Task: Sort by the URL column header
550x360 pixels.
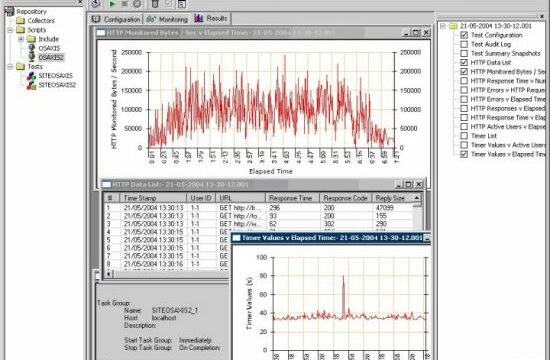Action: click(x=241, y=198)
